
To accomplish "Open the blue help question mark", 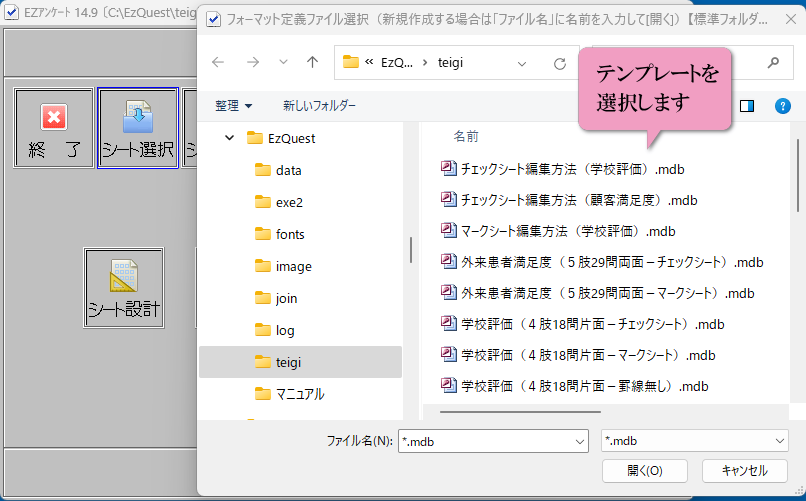I will click(x=782, y=106).
